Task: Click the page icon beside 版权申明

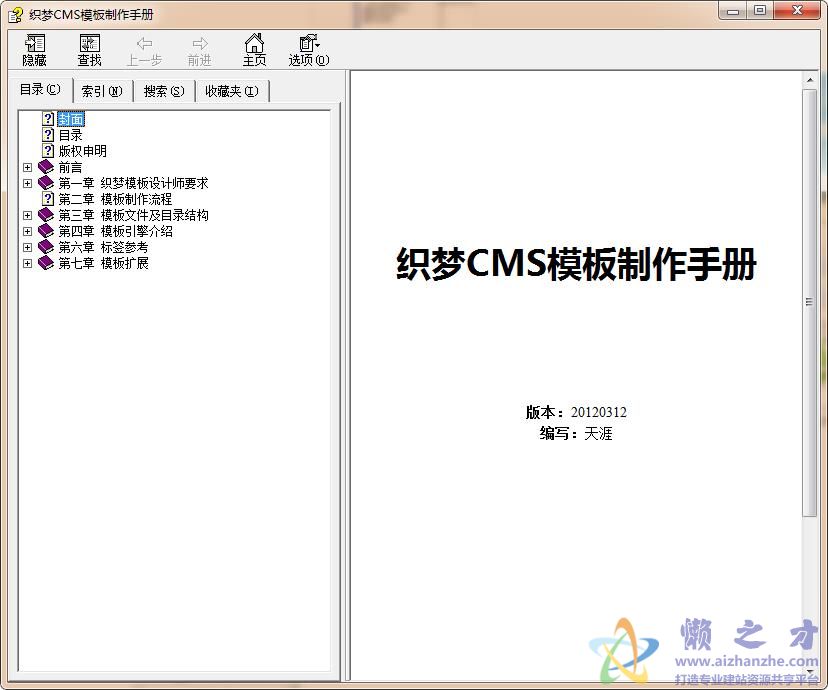Action: [48, 151]
